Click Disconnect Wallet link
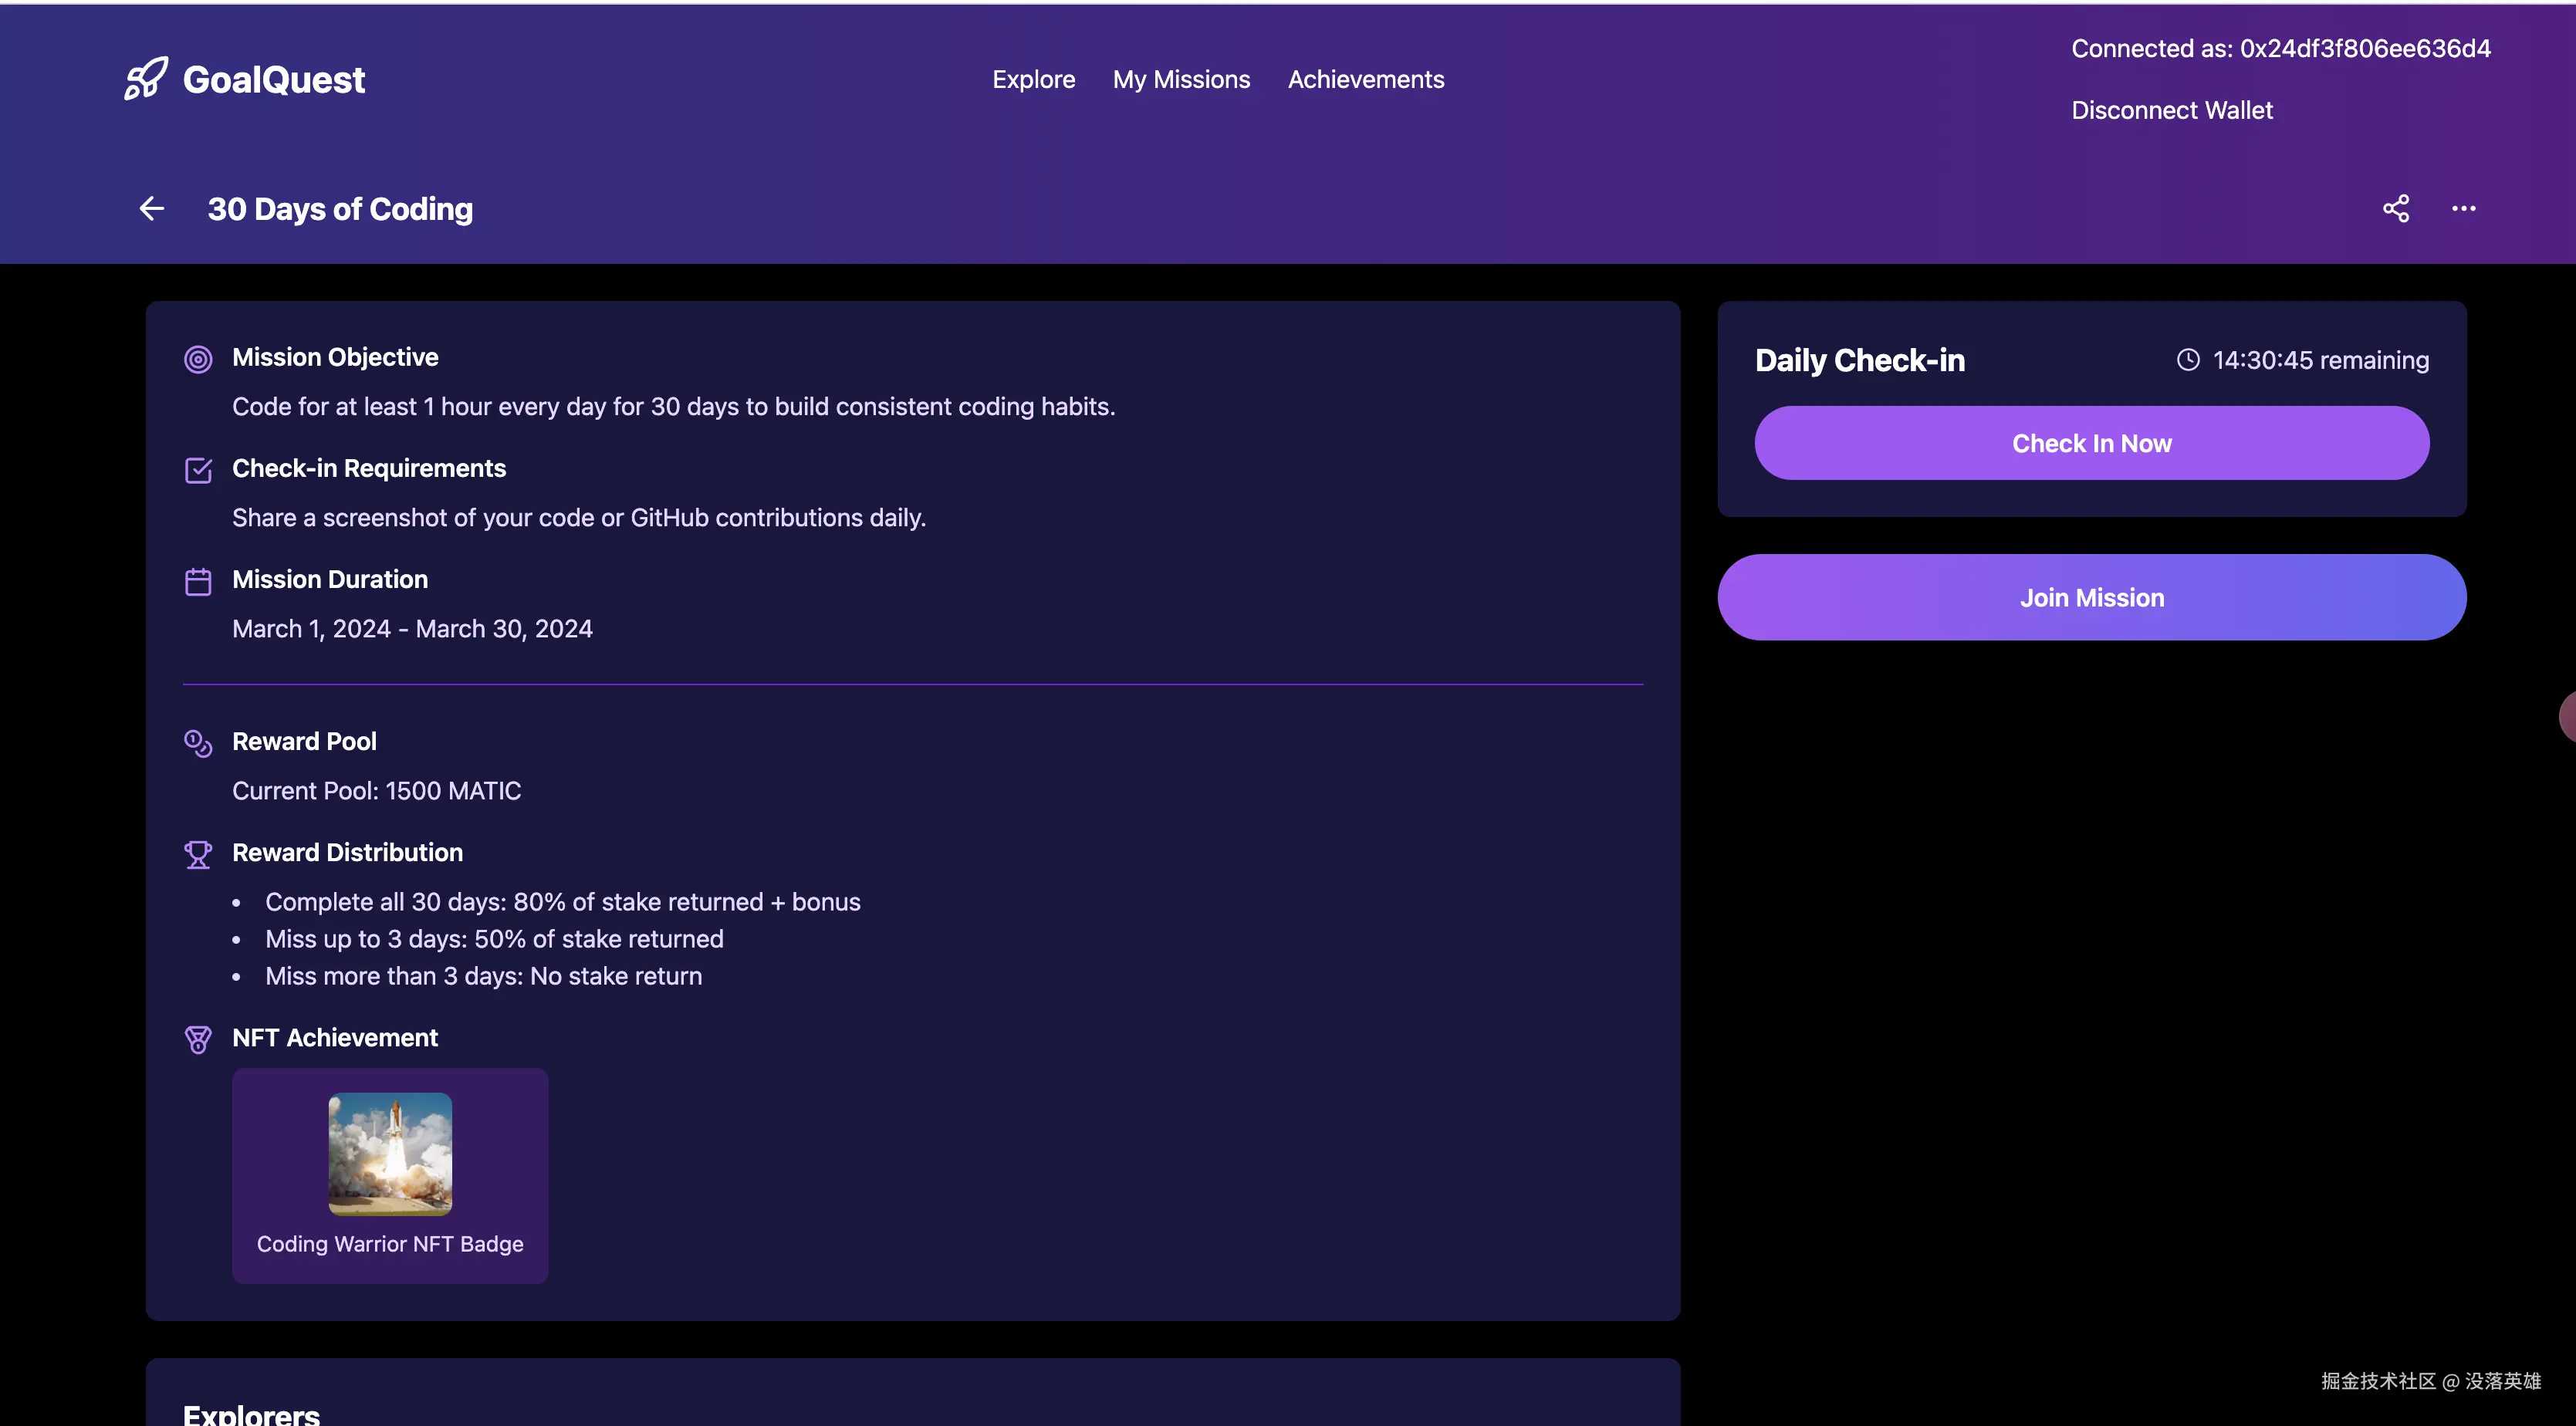 (x=2171, y=111)
